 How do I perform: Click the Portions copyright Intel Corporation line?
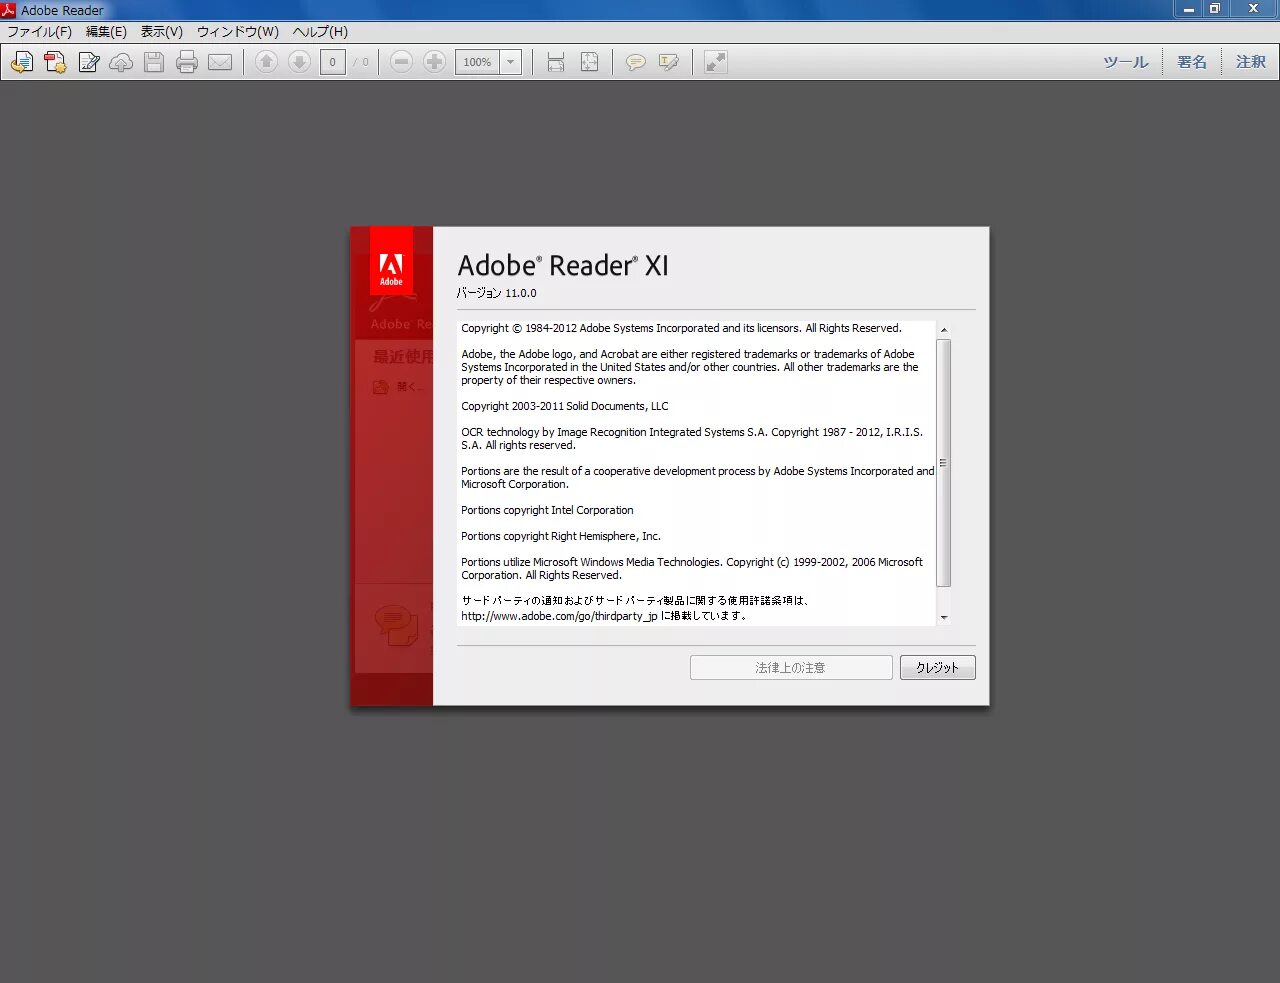[547, 510]
